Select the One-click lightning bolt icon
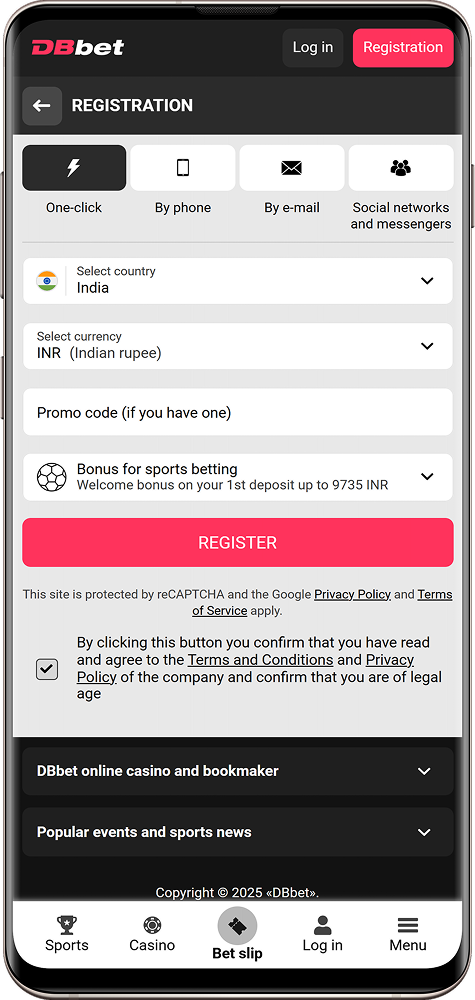 point(74,168)
